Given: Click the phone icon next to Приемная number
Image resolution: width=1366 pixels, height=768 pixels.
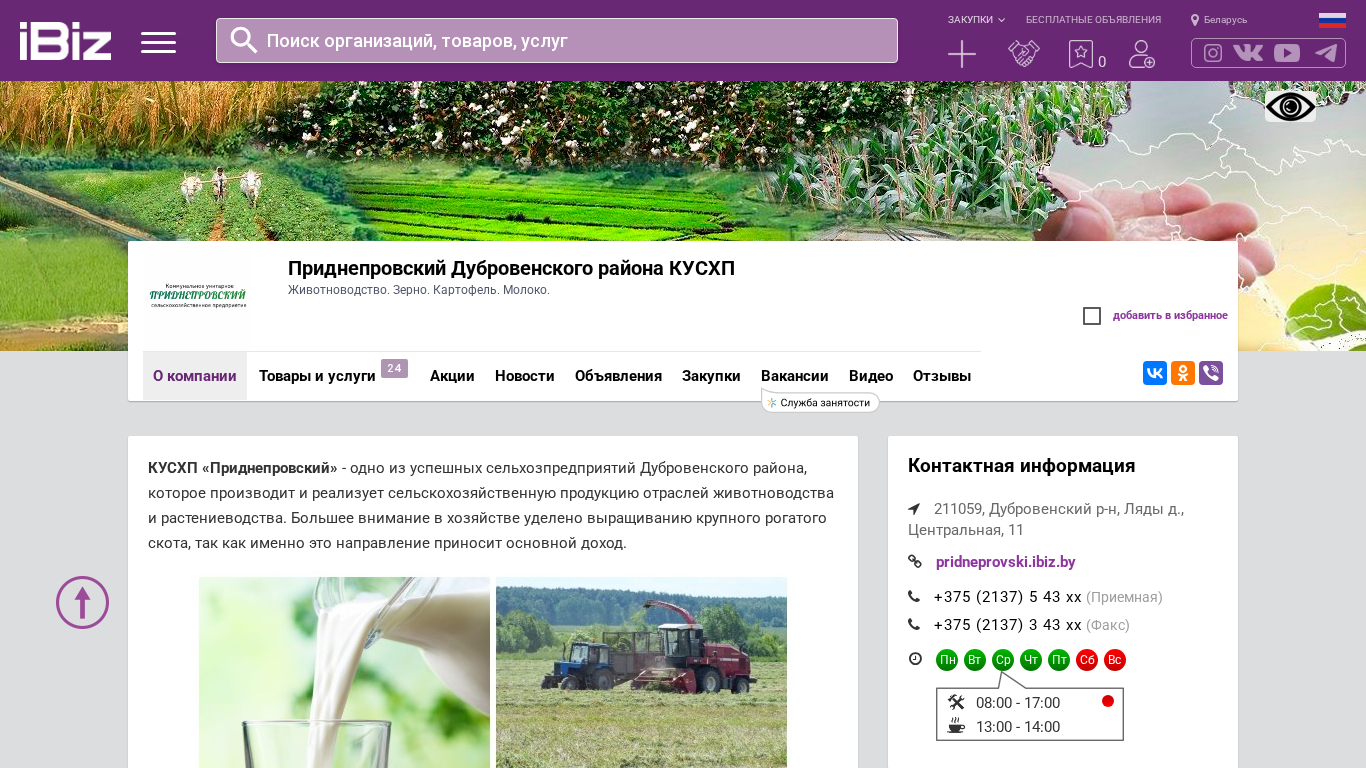Looking at the screenshot, I should (x=914, y=597).
